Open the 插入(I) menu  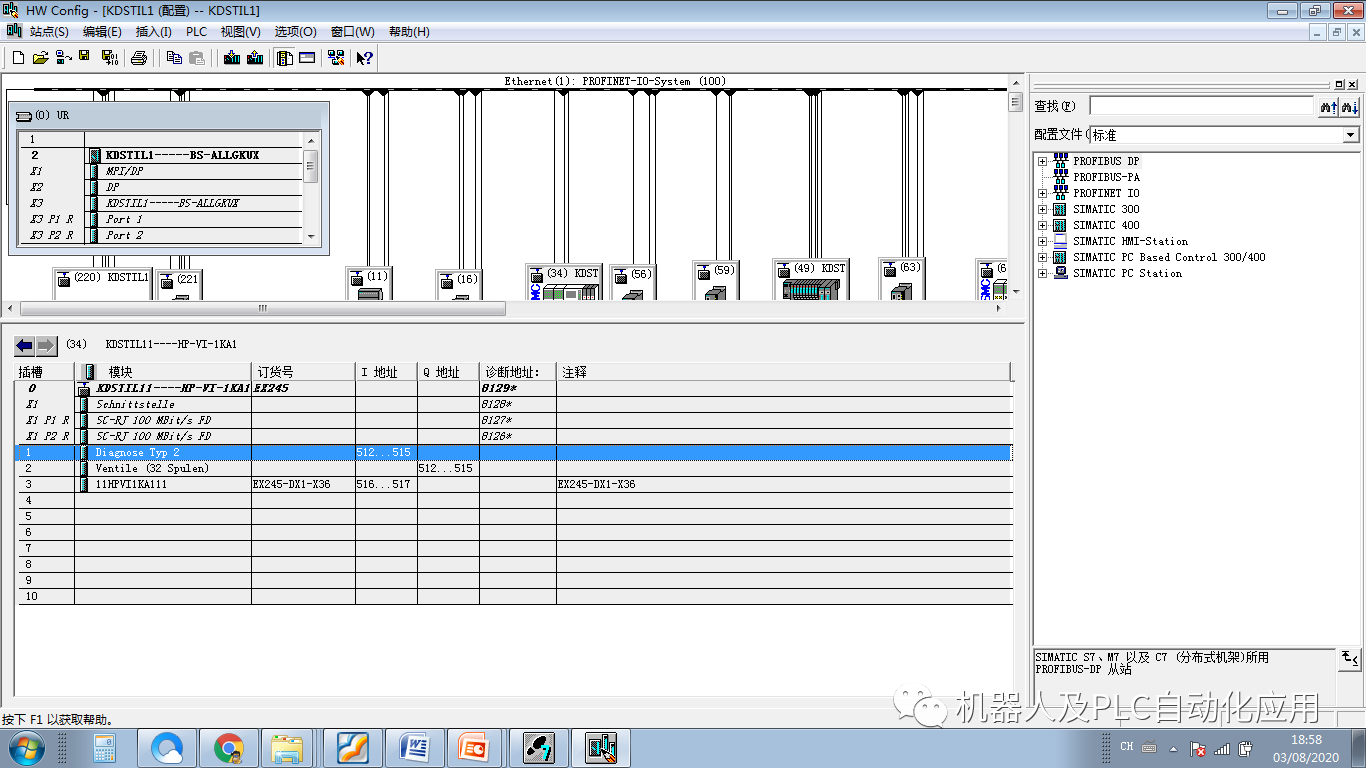point(154,32)
